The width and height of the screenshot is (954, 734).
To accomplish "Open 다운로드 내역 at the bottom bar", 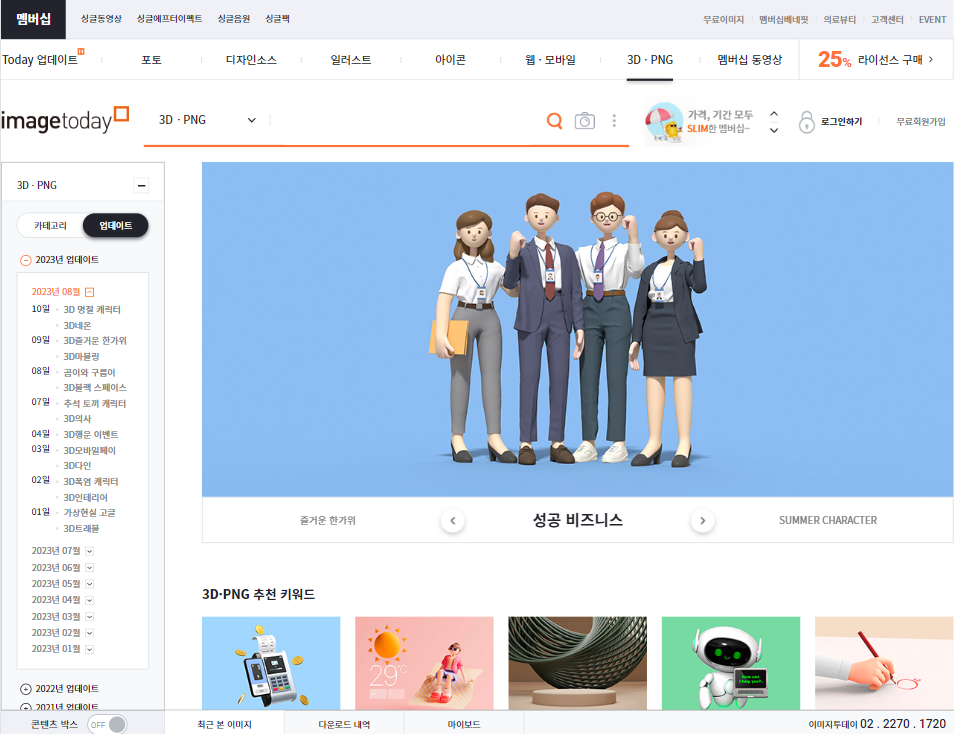I will tap(344, 723).
